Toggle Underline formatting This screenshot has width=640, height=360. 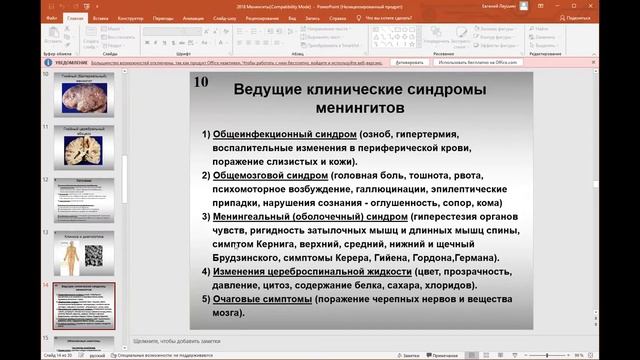164,42
